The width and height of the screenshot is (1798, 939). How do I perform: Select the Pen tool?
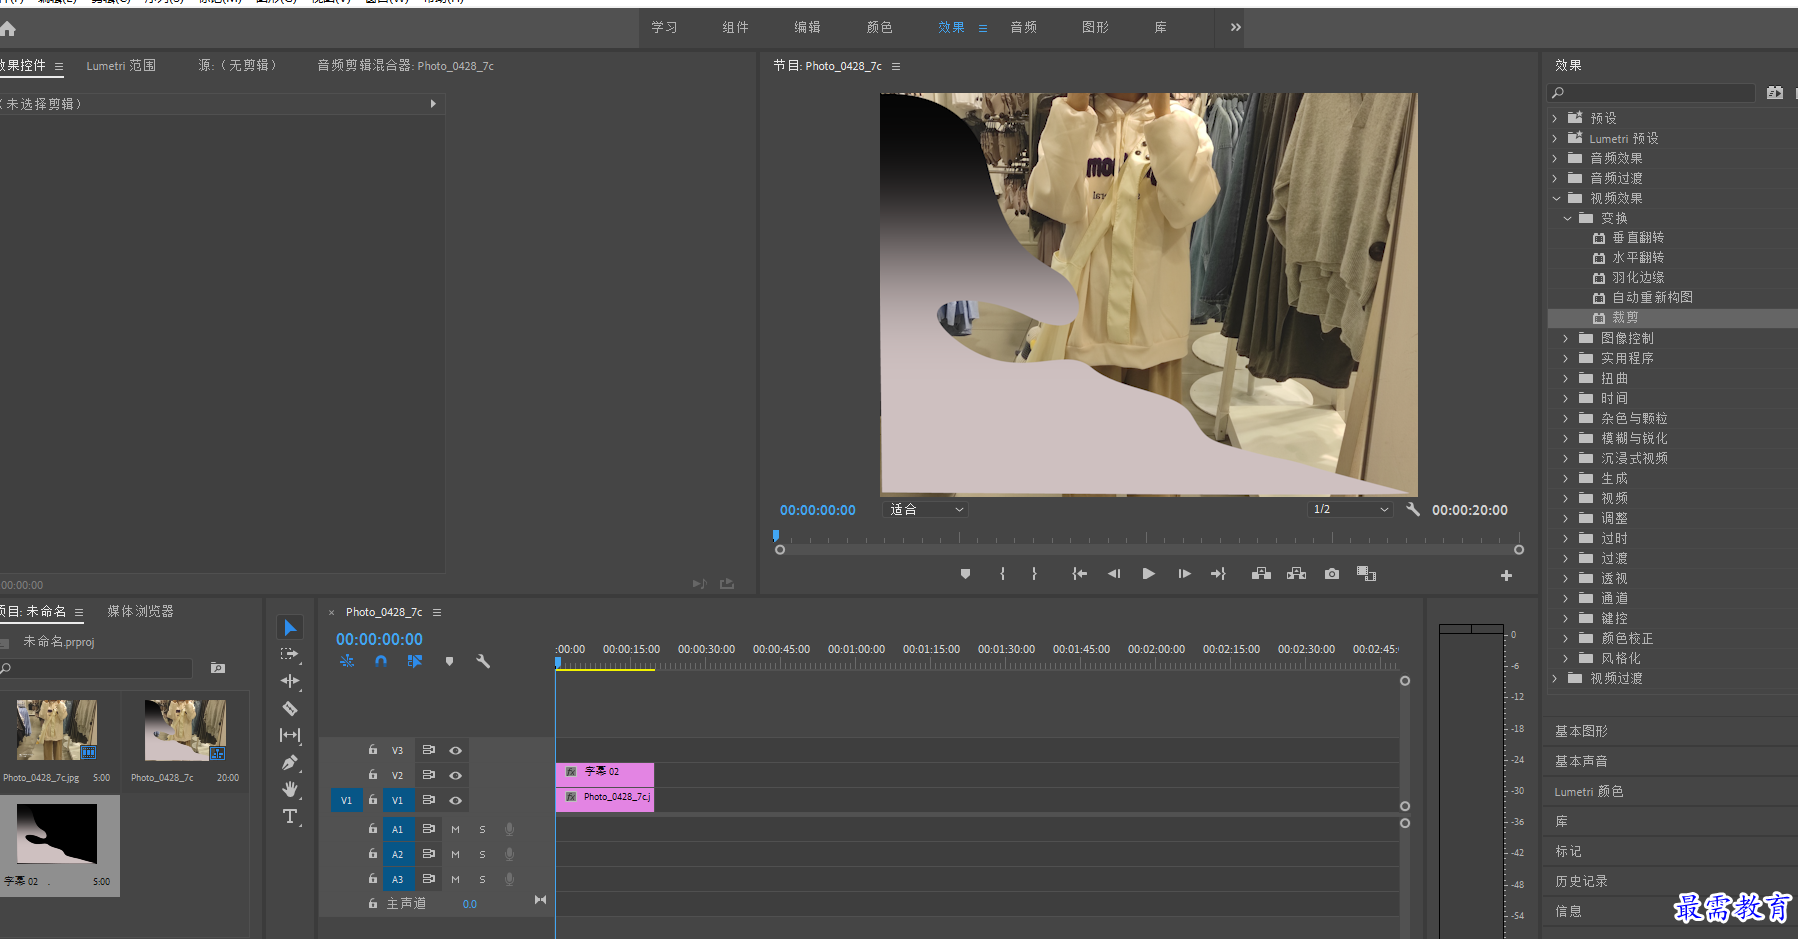pyautogui.click(x=290, y=762)
